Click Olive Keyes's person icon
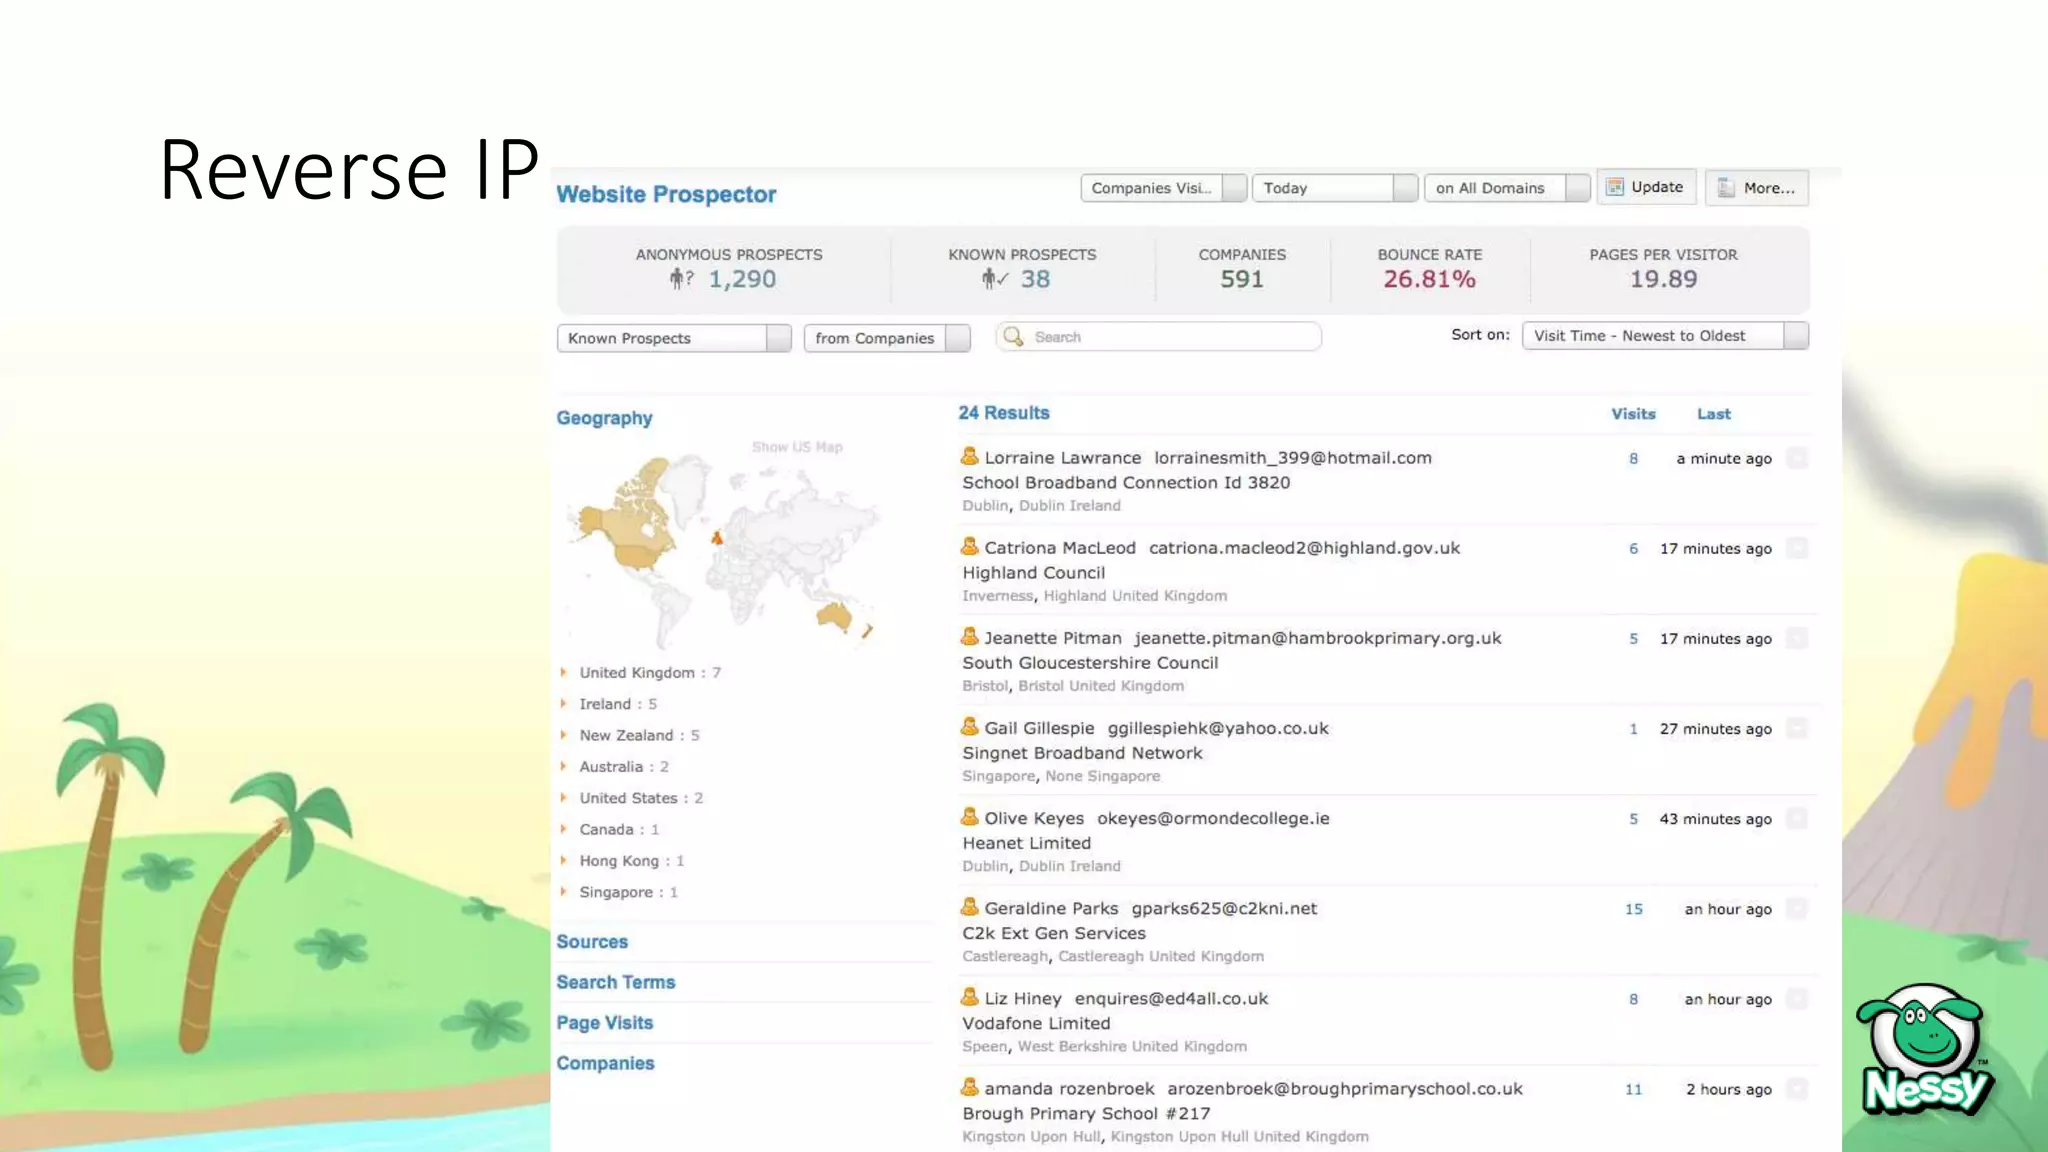This screenshot has height=1152, width=2048. 969,817
